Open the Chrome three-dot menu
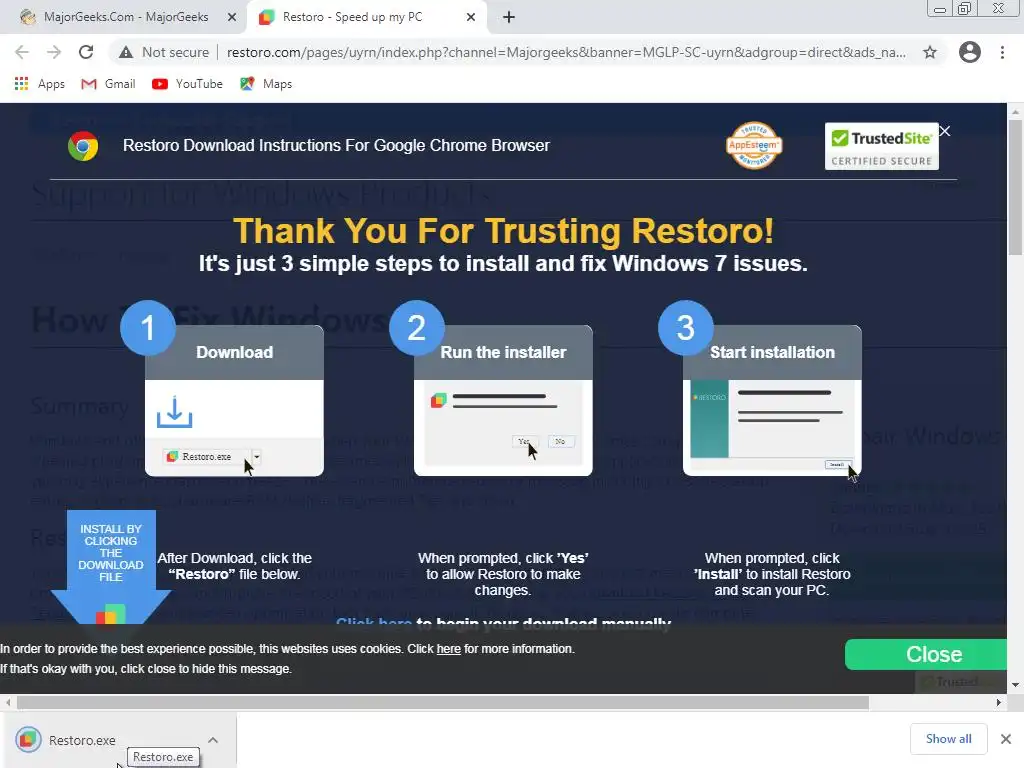Image resolution: width=1024 pixels, height=768 pixels. [1002, 52]
